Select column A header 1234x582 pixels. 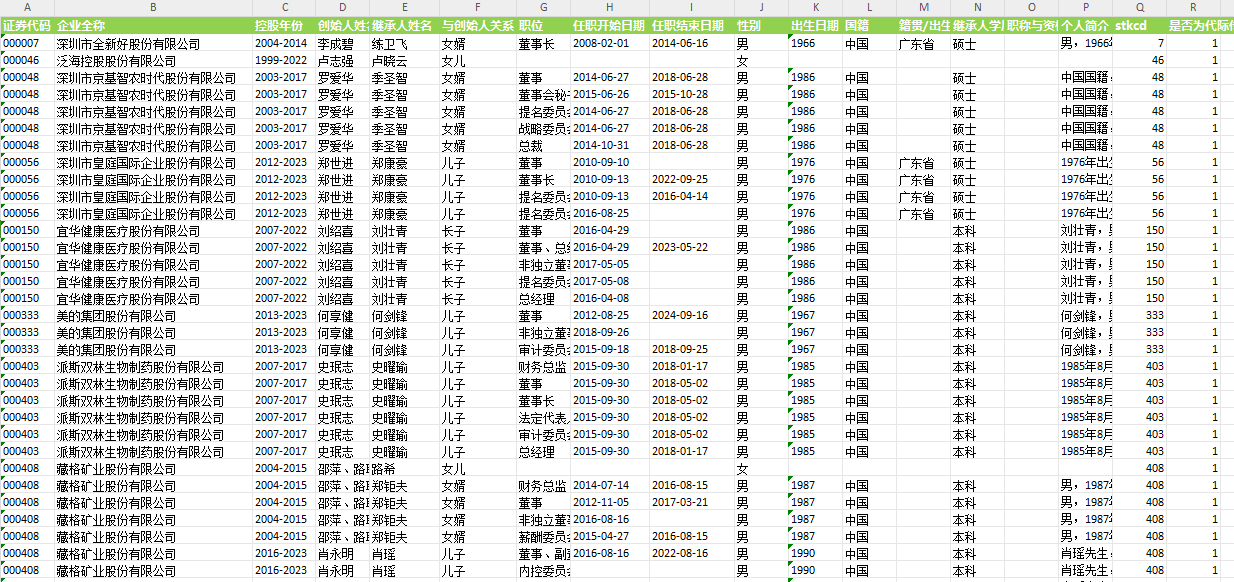27,7
